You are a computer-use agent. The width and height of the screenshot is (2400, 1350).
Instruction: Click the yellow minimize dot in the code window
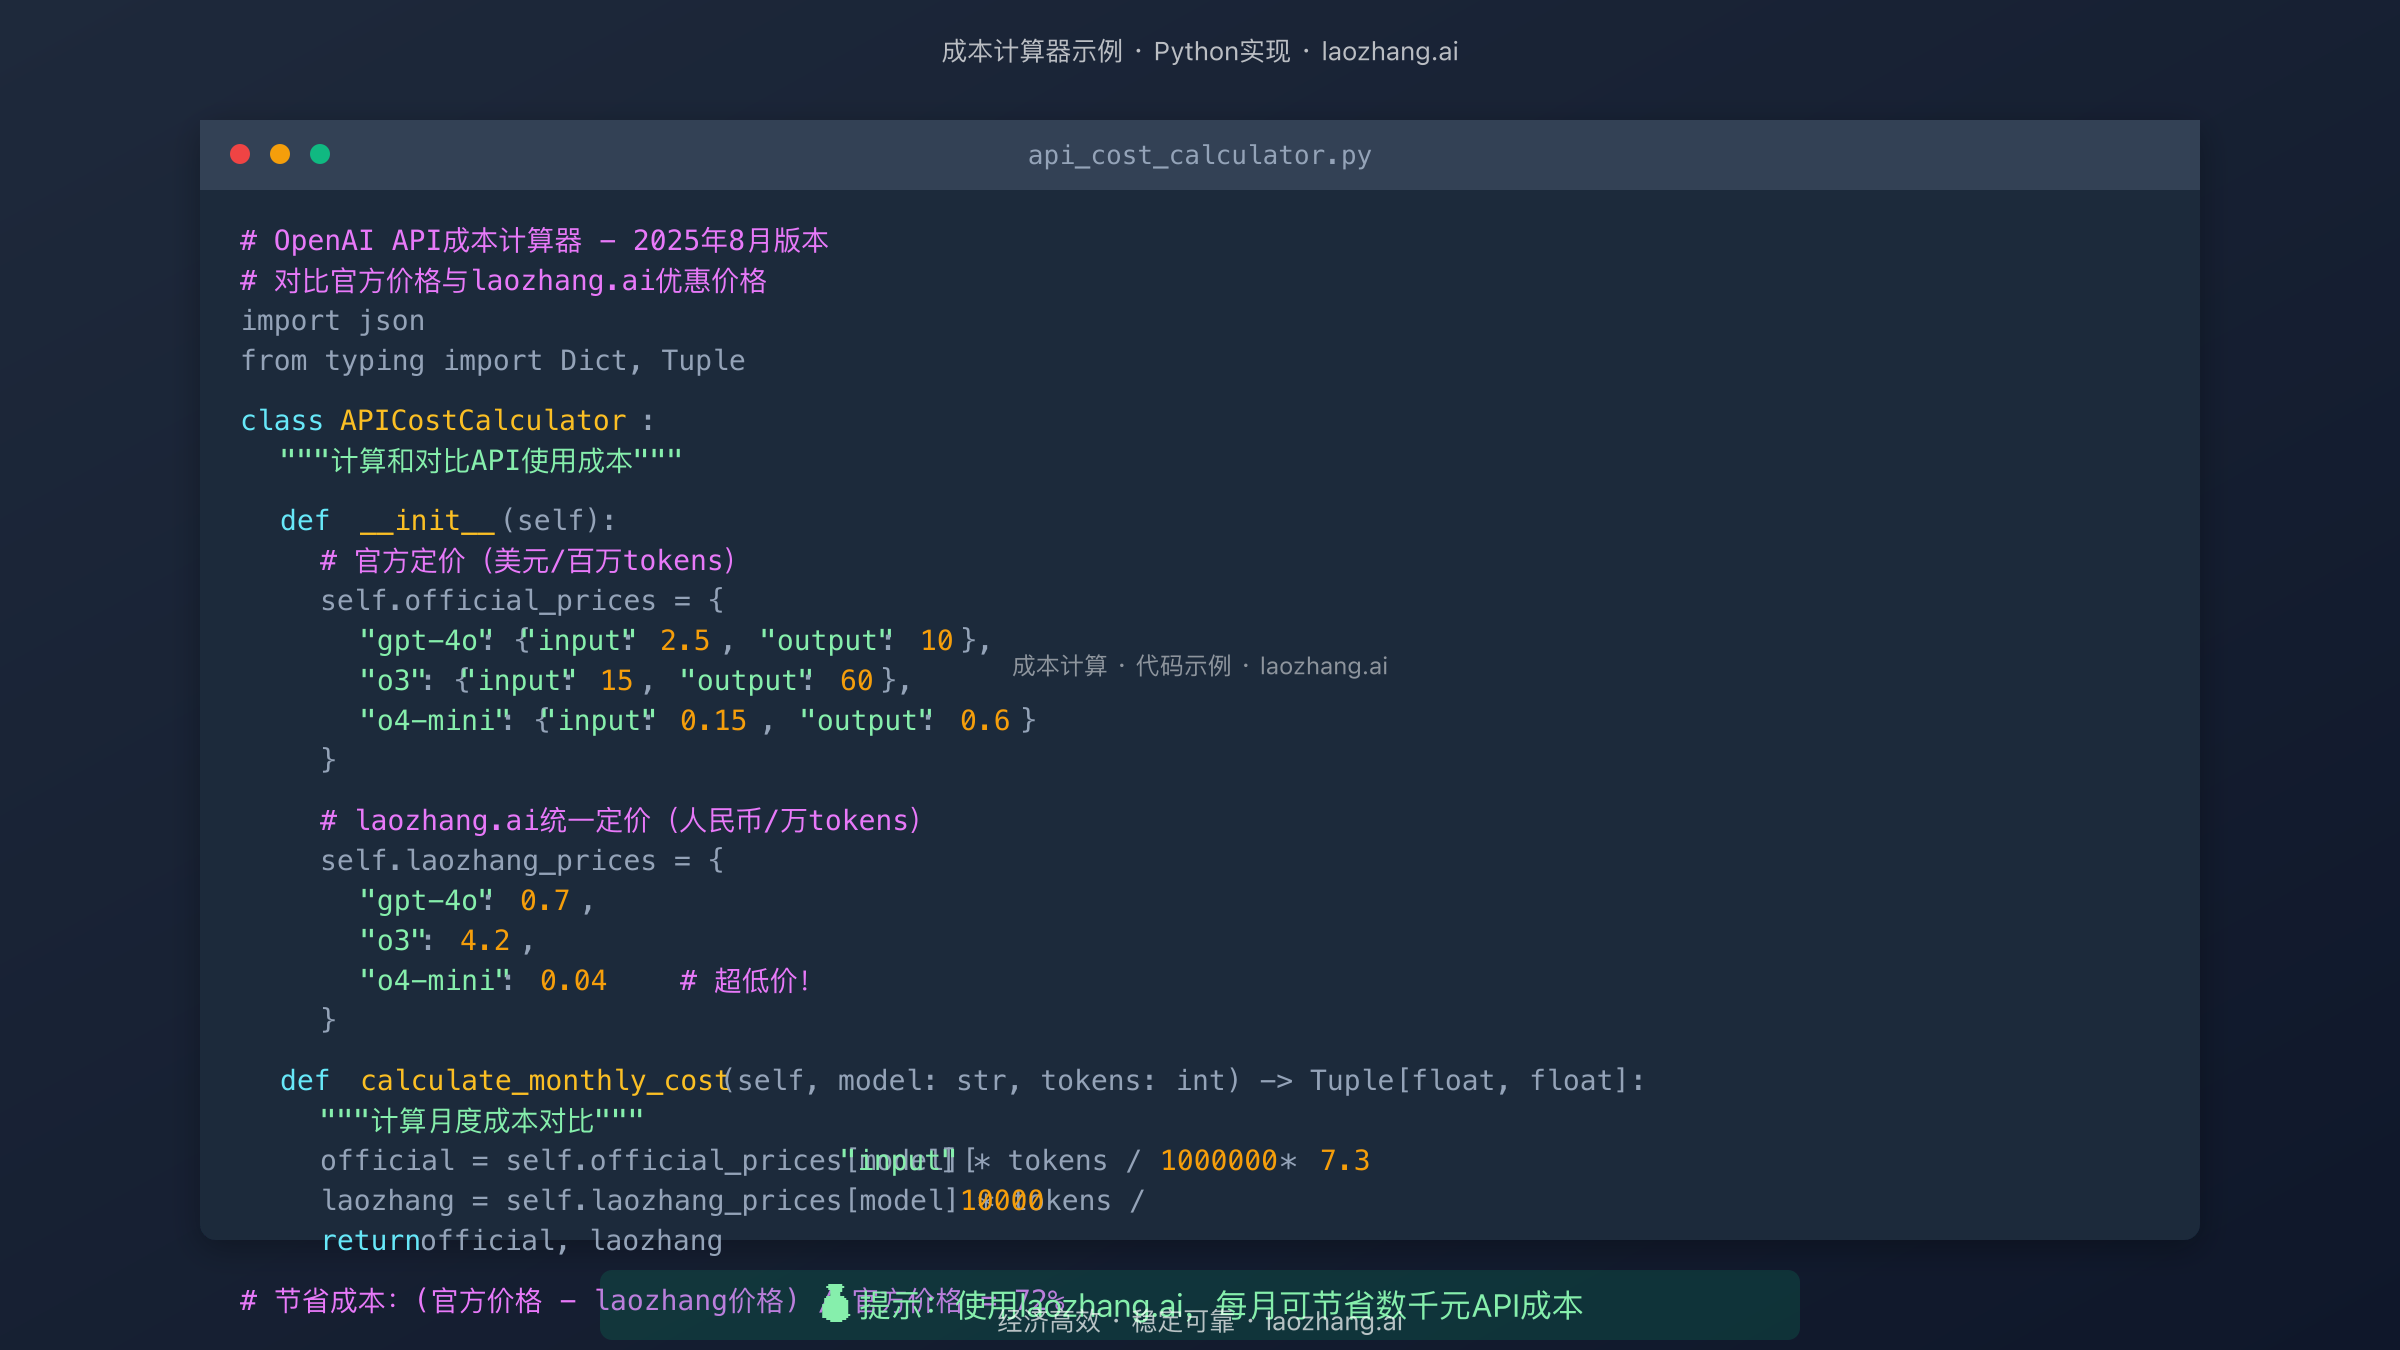[x=280, y=154]
